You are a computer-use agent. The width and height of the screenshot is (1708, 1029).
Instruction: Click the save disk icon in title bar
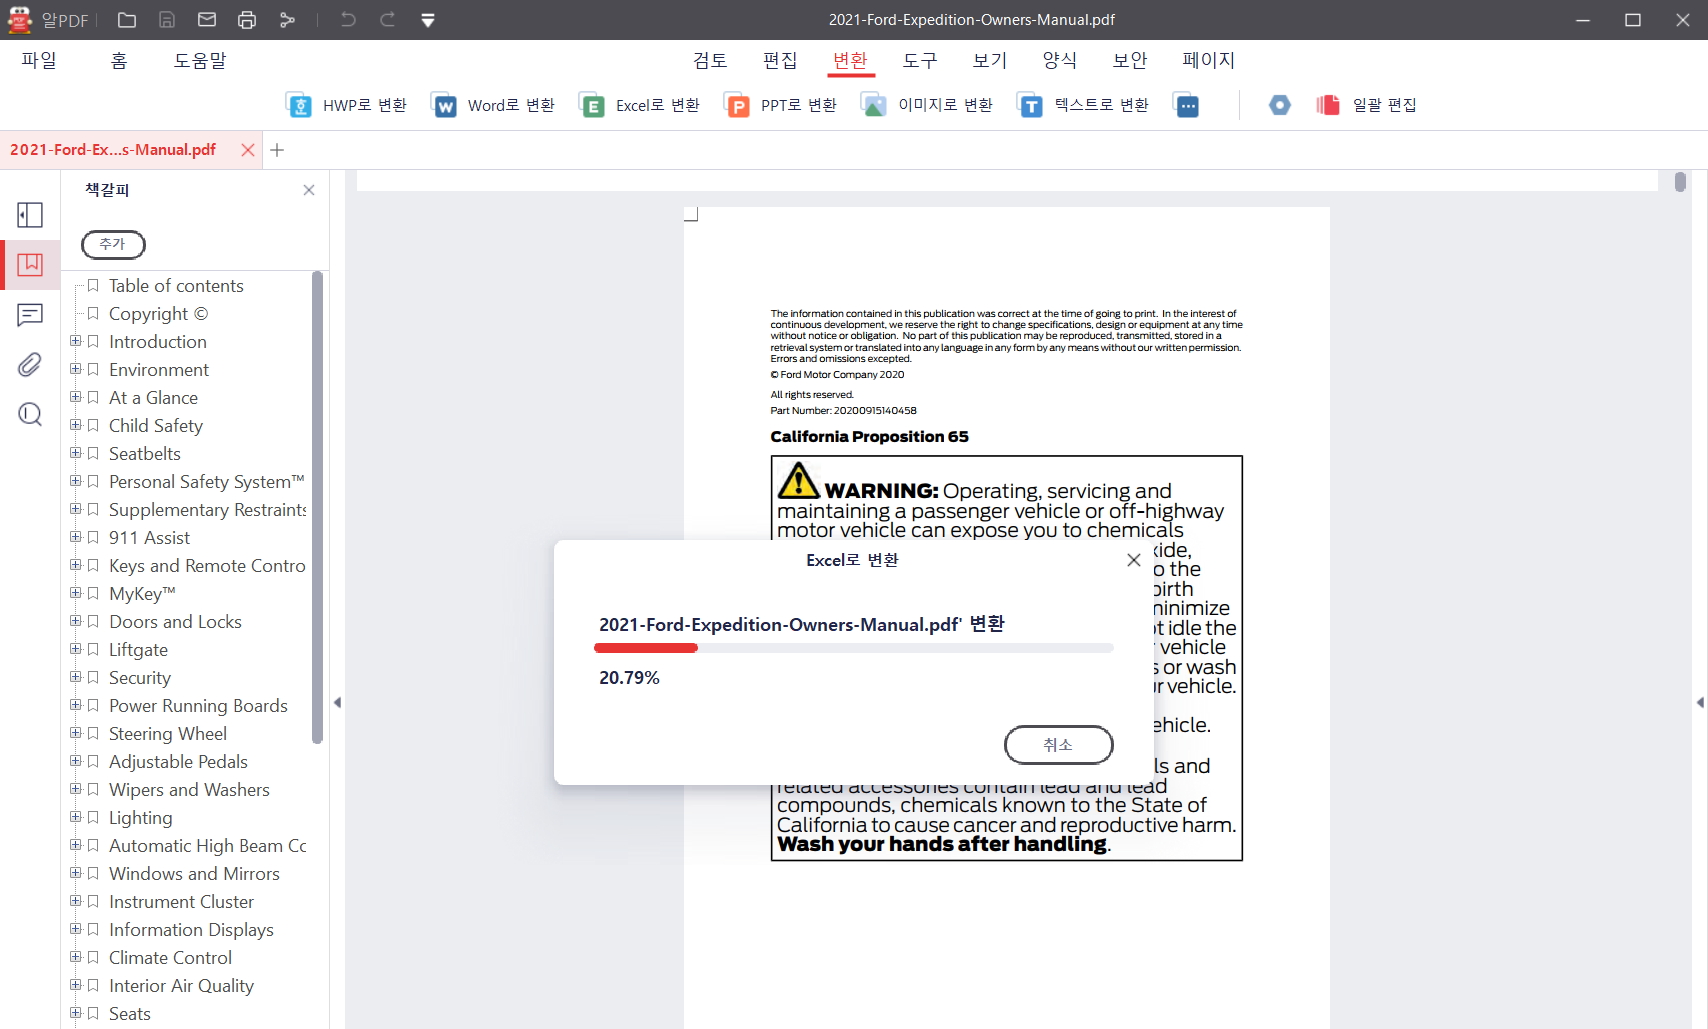click(167, 20)
